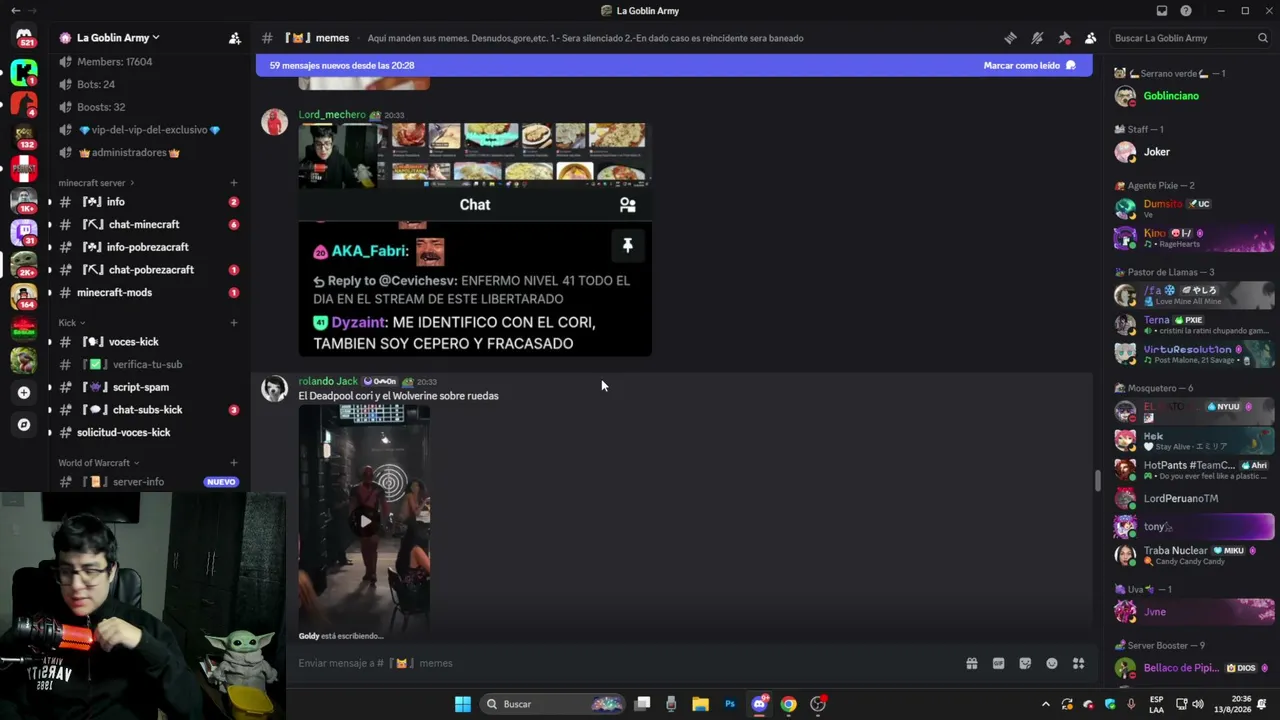1280x720 pixels.
Task: Open the server-info channel
Action: tap(148, 482)
